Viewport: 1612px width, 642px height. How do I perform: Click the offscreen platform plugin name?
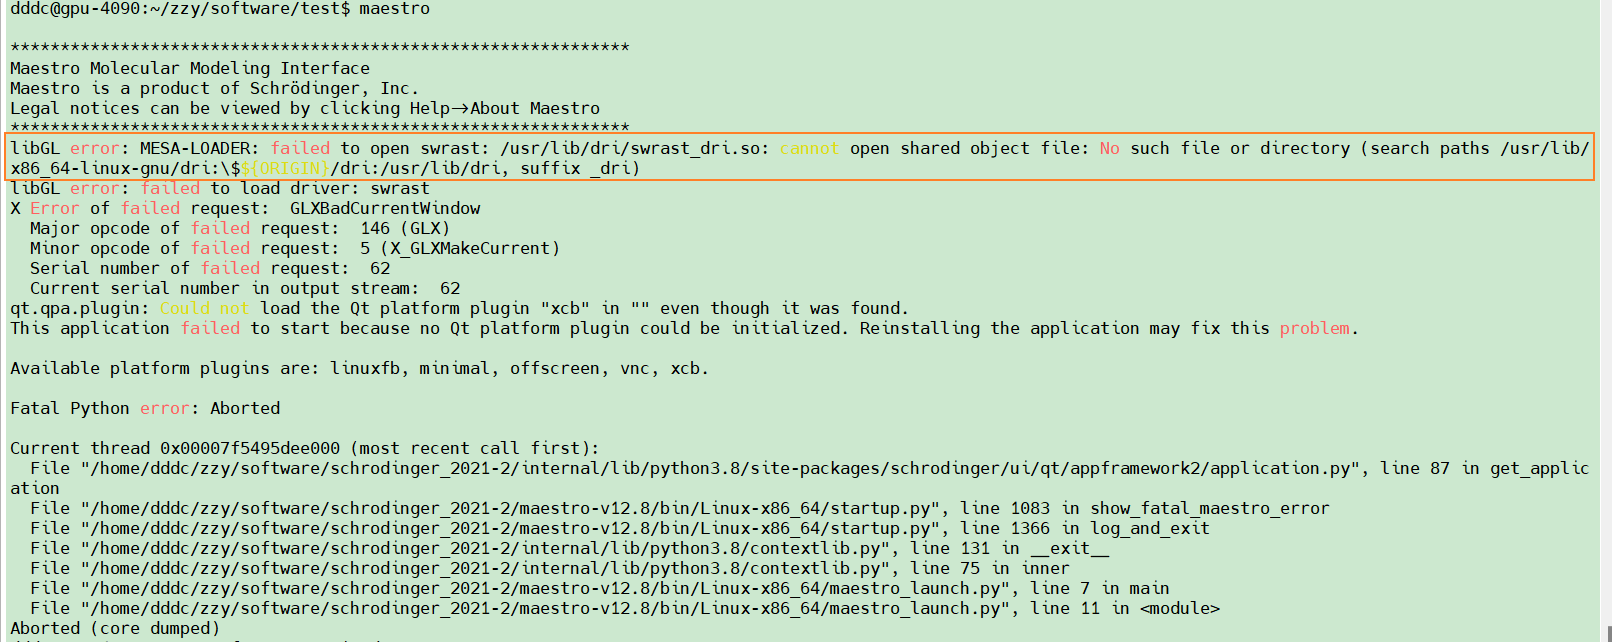click(x=555, y=368)
